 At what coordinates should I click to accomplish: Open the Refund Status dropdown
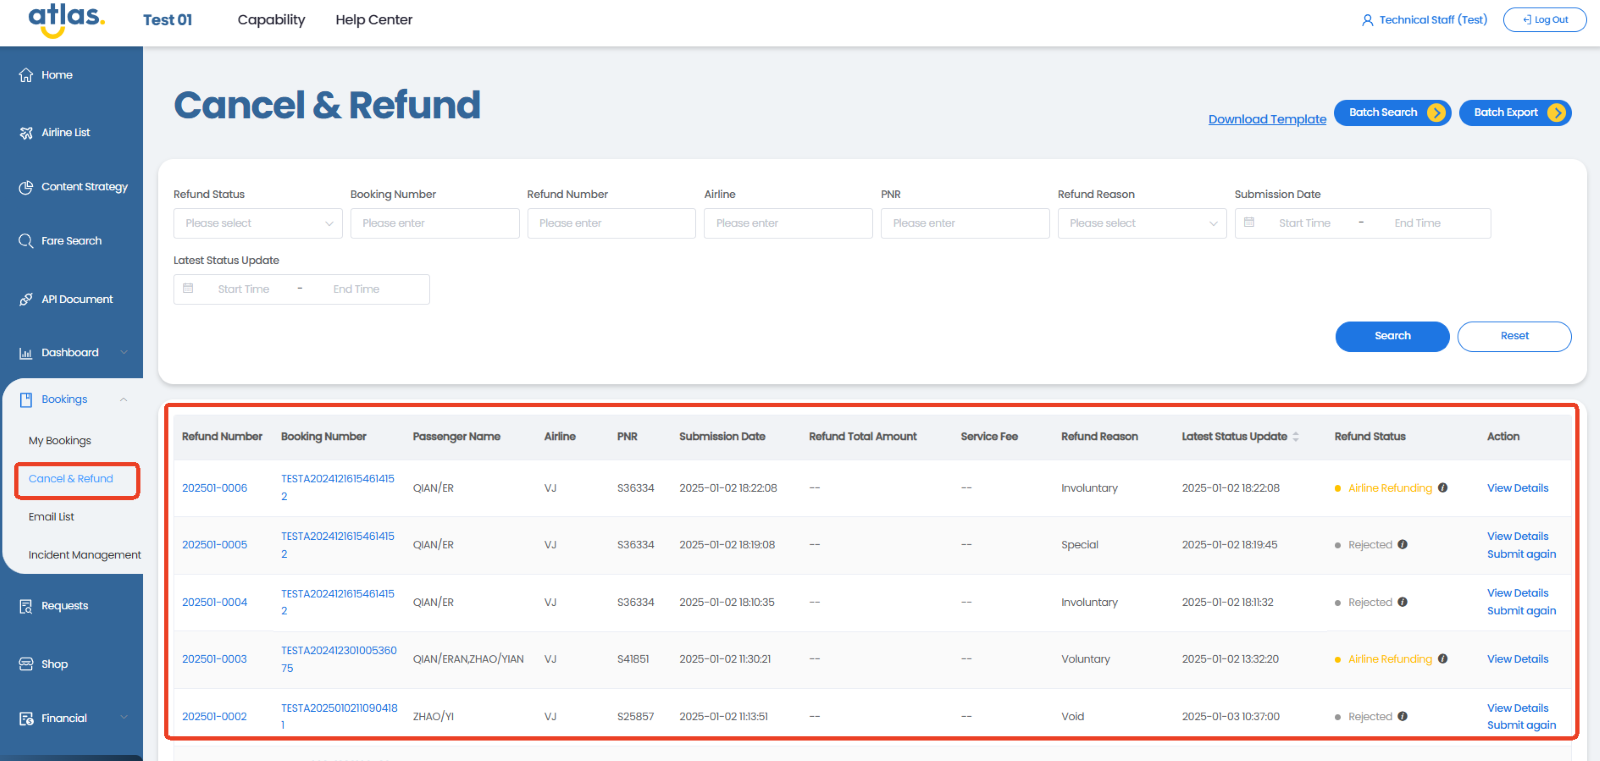point(258,223)
